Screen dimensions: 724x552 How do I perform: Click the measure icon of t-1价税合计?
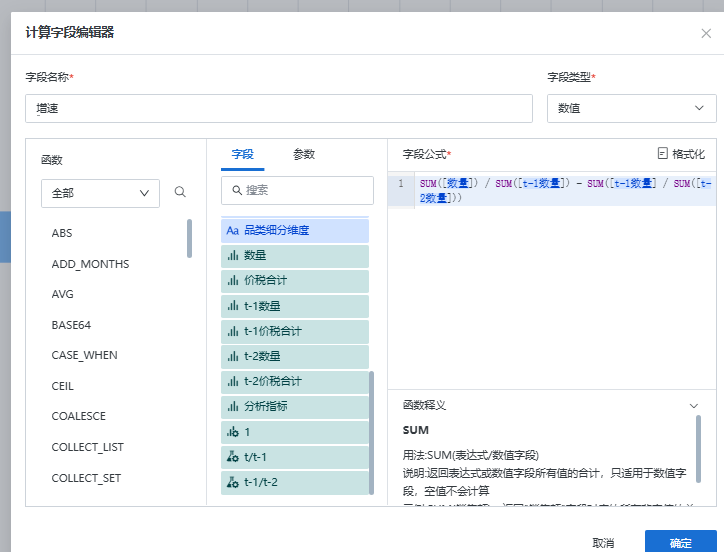click(232, 331)
